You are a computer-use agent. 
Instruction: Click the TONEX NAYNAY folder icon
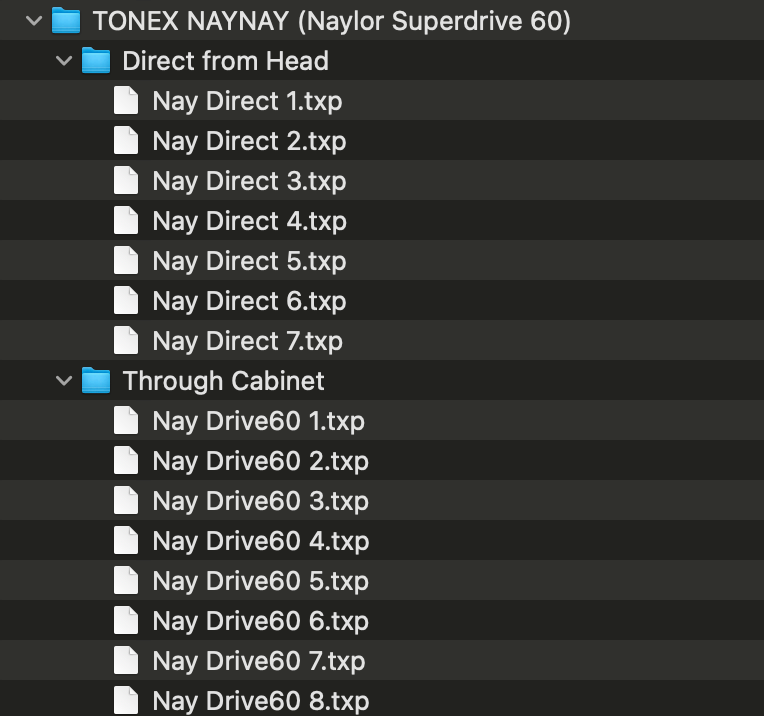pyautogui.click(x=66, y=21)
